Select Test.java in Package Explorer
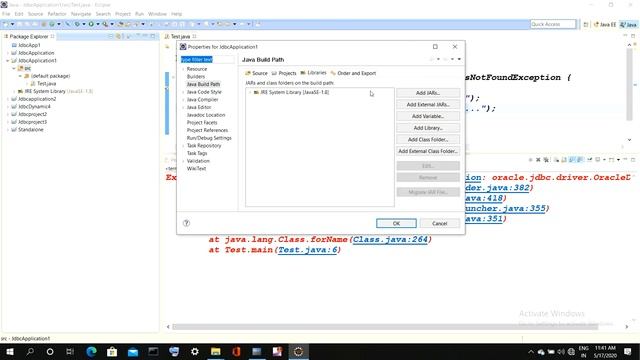640x360 pixels. [x=46, y=84]
